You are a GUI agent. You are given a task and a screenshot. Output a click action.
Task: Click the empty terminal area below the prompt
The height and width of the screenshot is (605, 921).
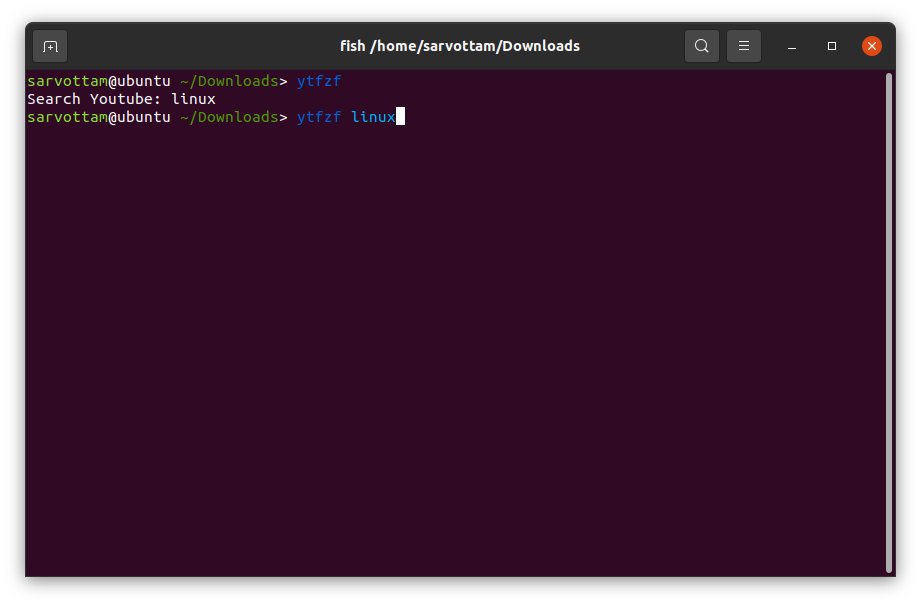coord(450,350)
